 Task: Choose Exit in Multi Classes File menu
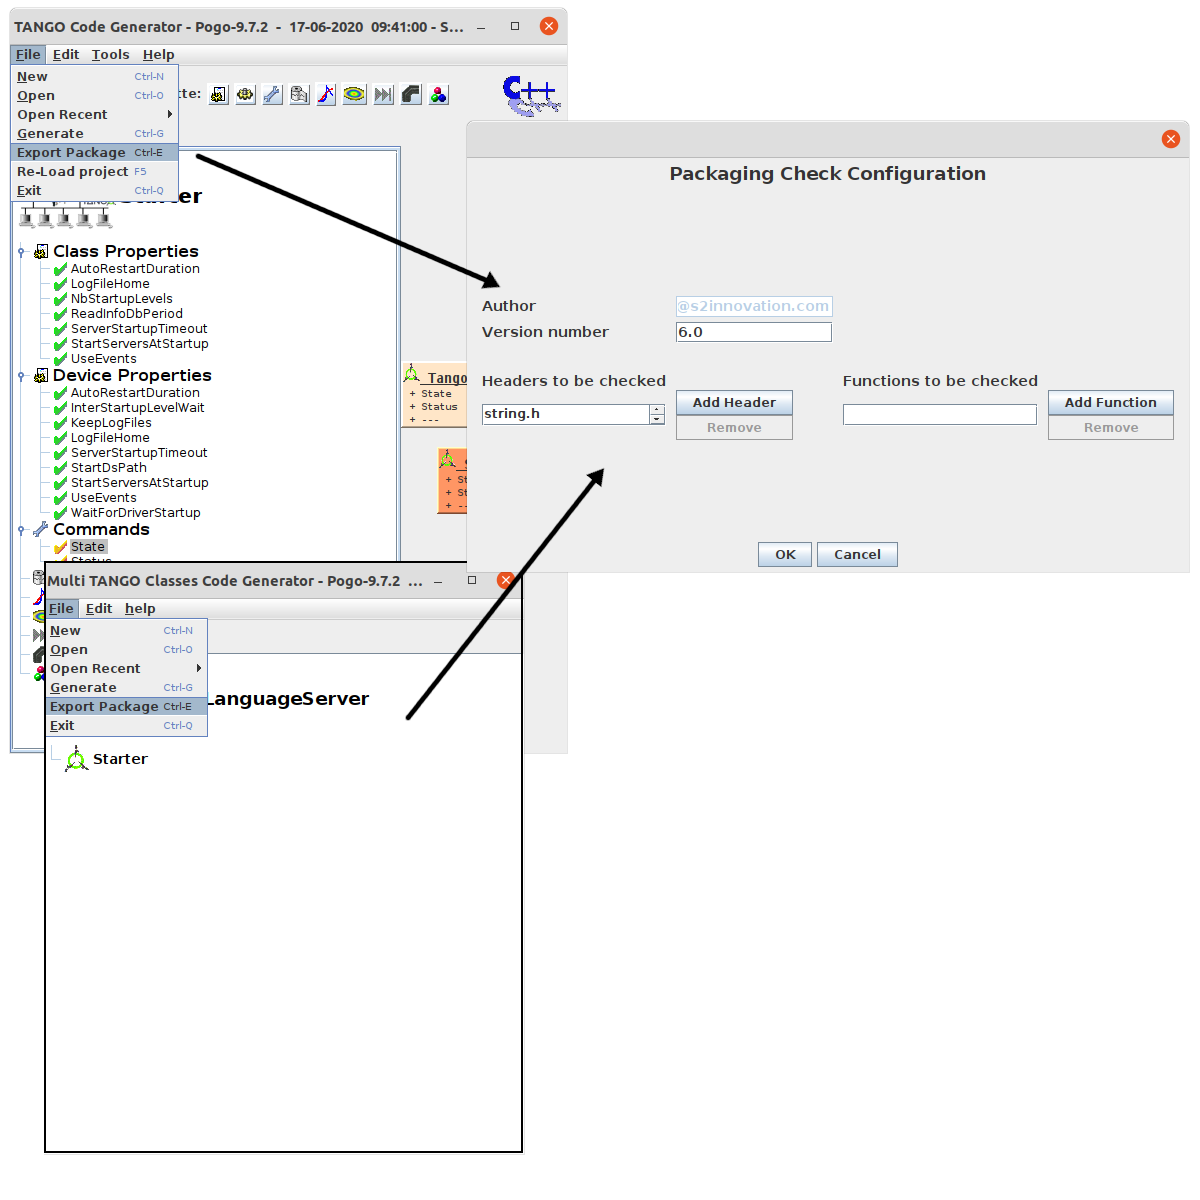click(x=127, y=725)
